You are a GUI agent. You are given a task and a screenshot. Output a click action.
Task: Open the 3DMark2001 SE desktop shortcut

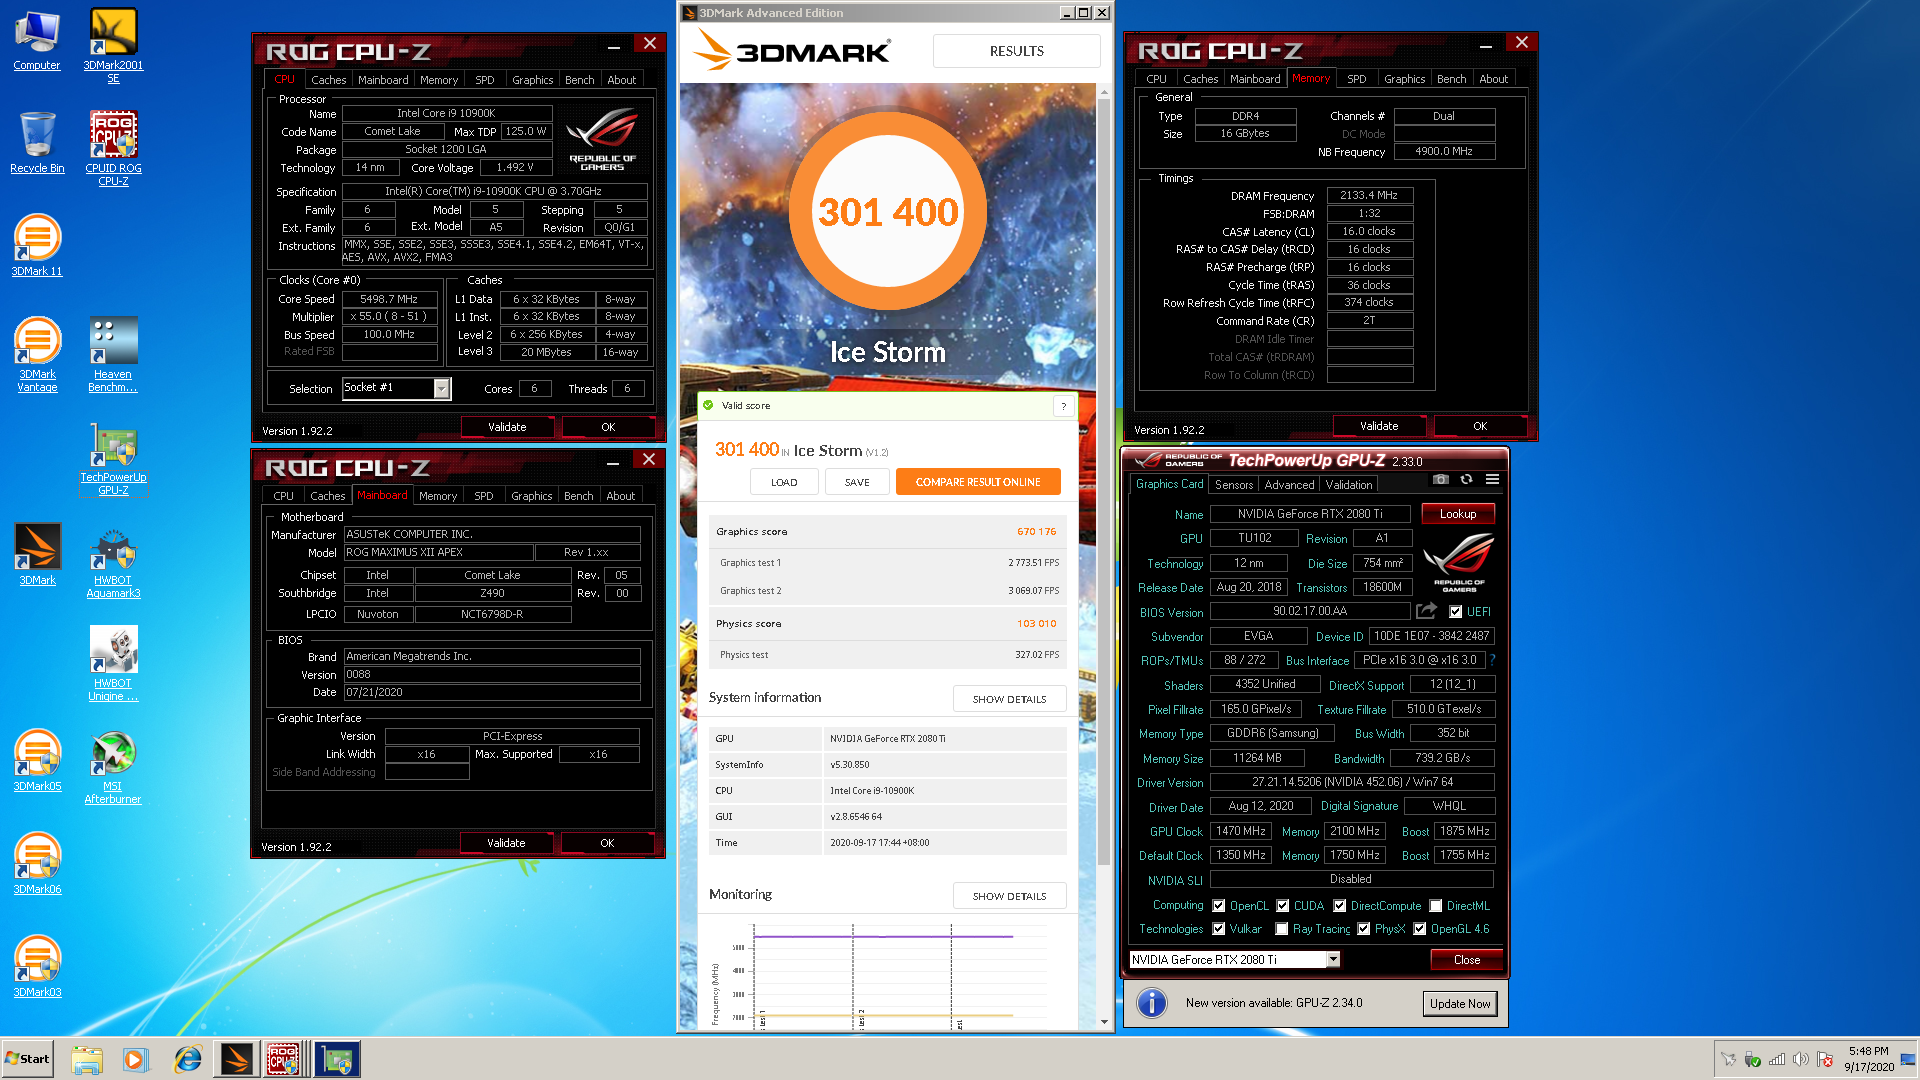113,46
